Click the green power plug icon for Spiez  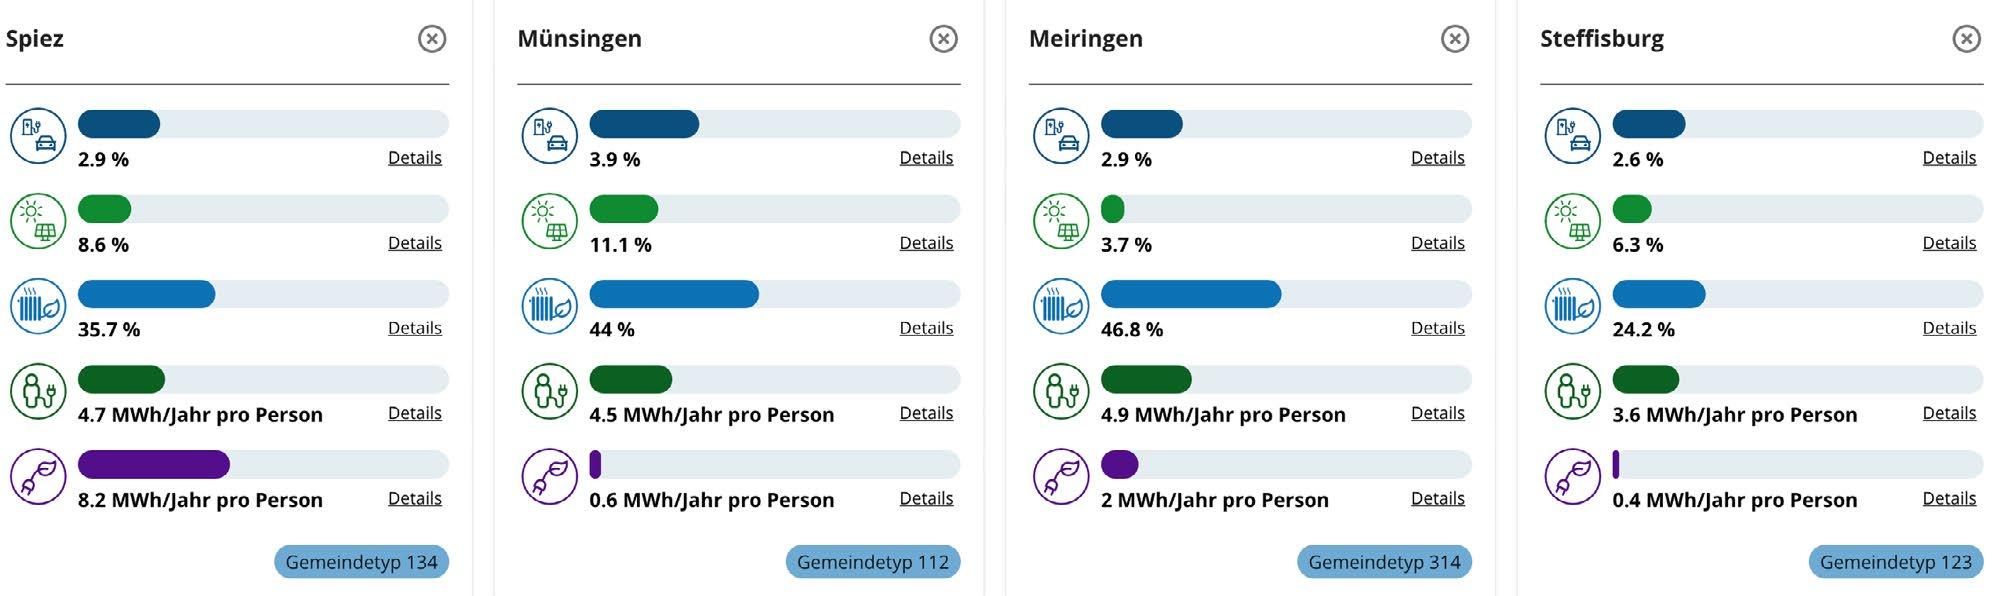pos(38,476)
